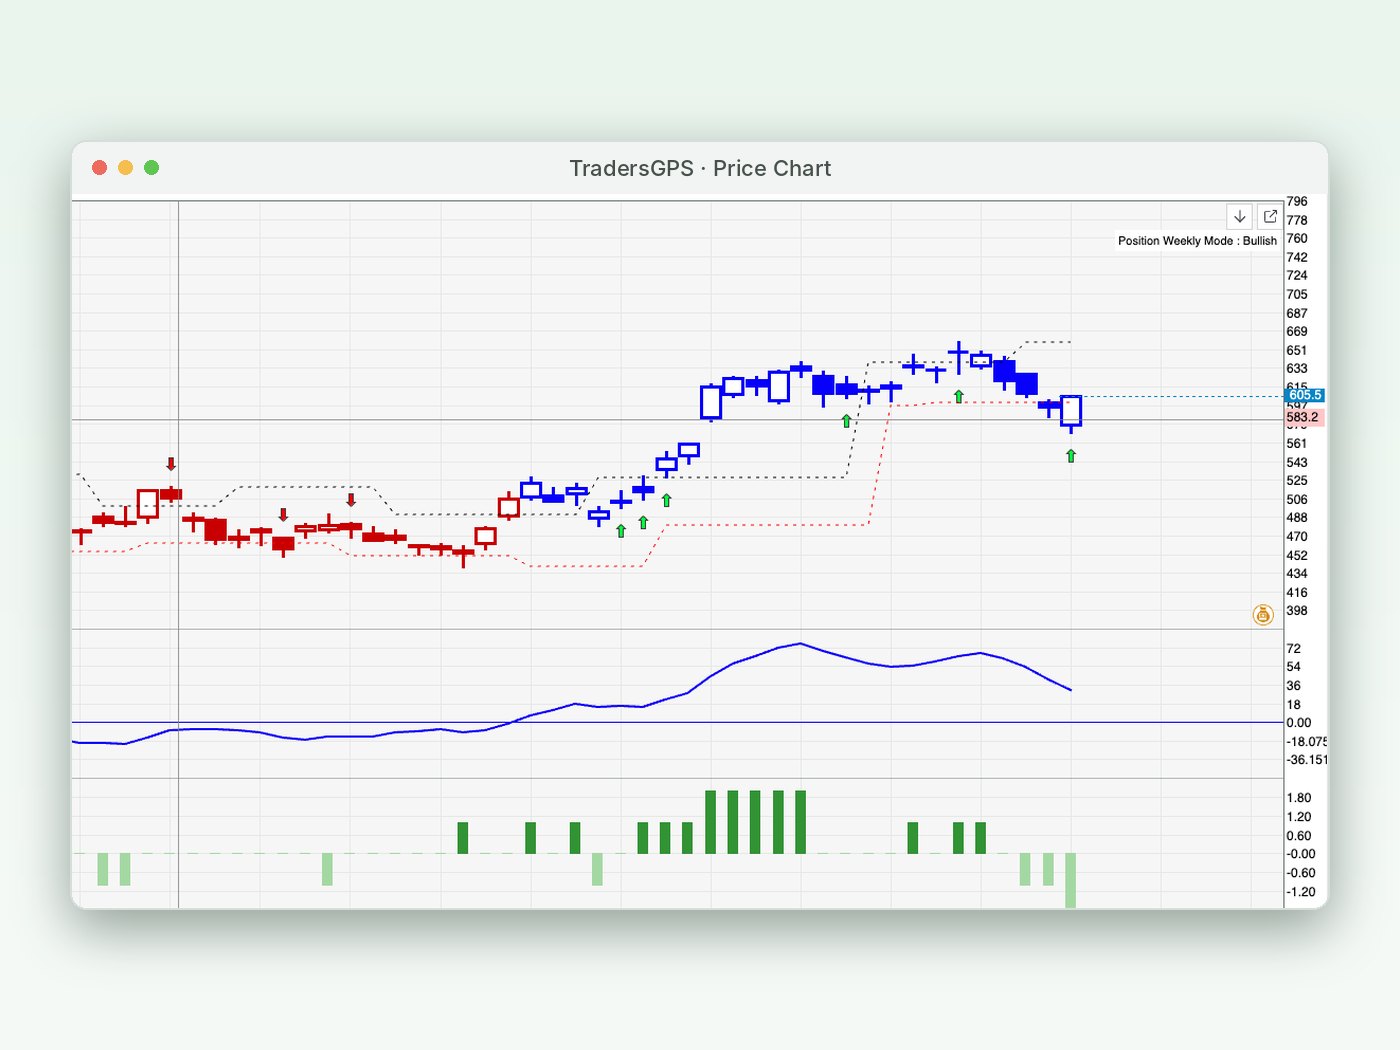Click the -36.151 oscillator axis value

[1307, 760]
